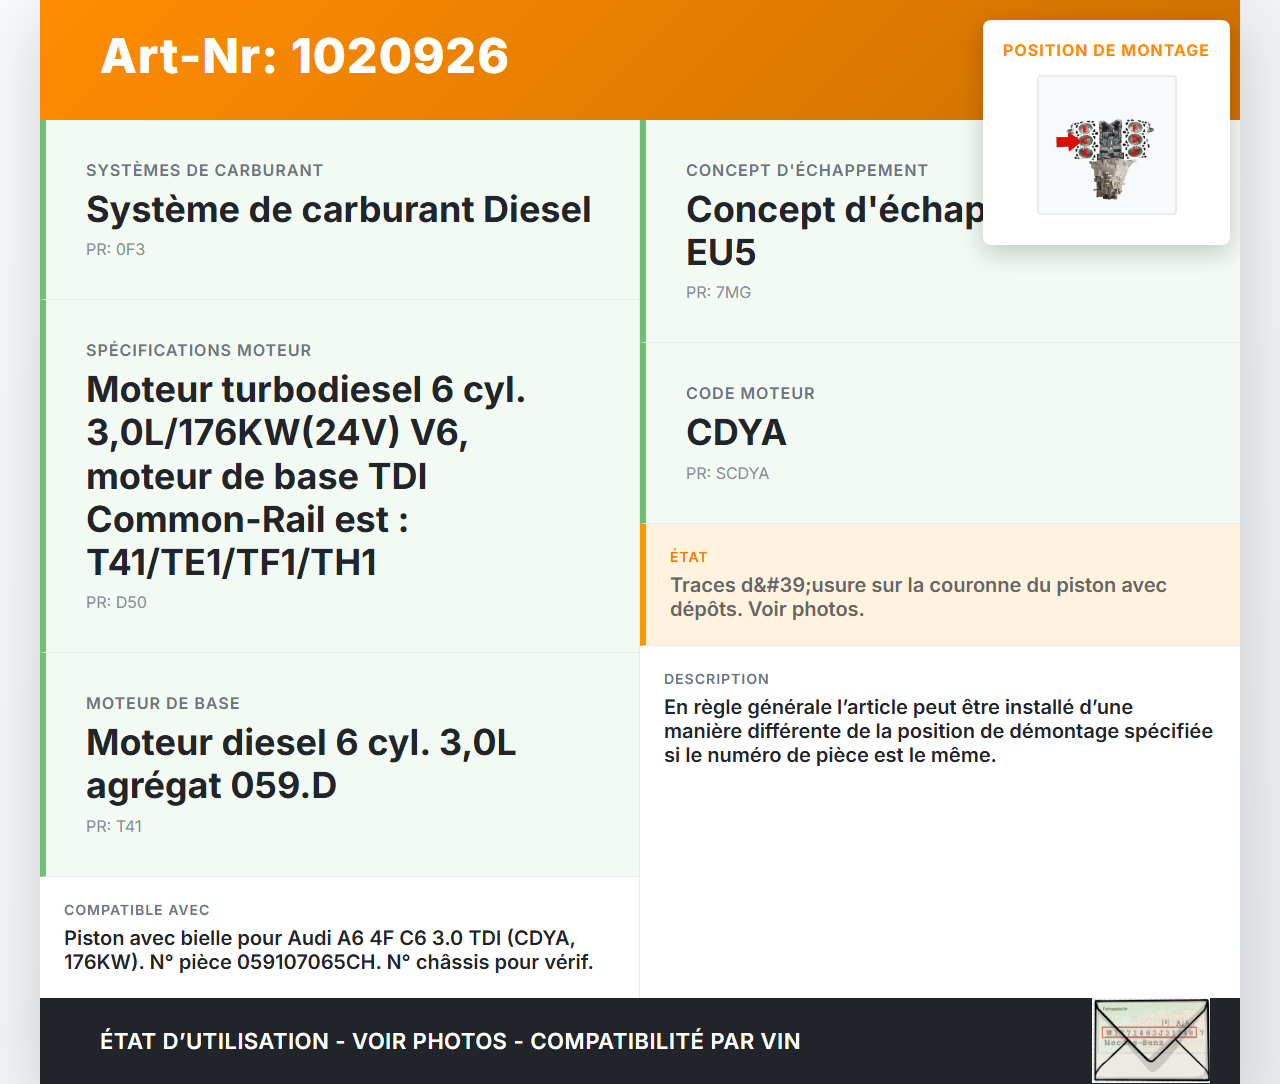This screenshot has height=1084, width=1280.
Task: Open the engine mounting position image
Action: point(1107,145)
